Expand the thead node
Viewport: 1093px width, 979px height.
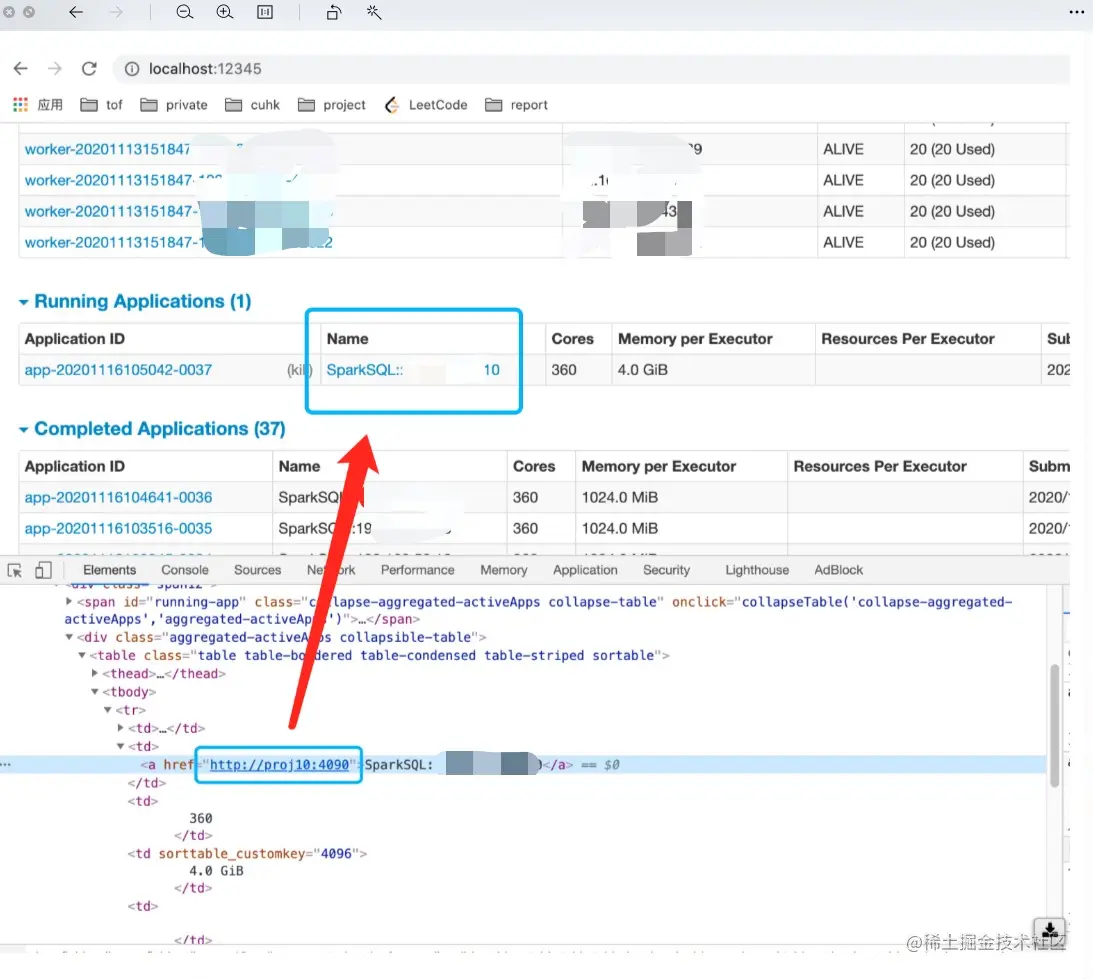pyautogui.click(x=95, y=673)
